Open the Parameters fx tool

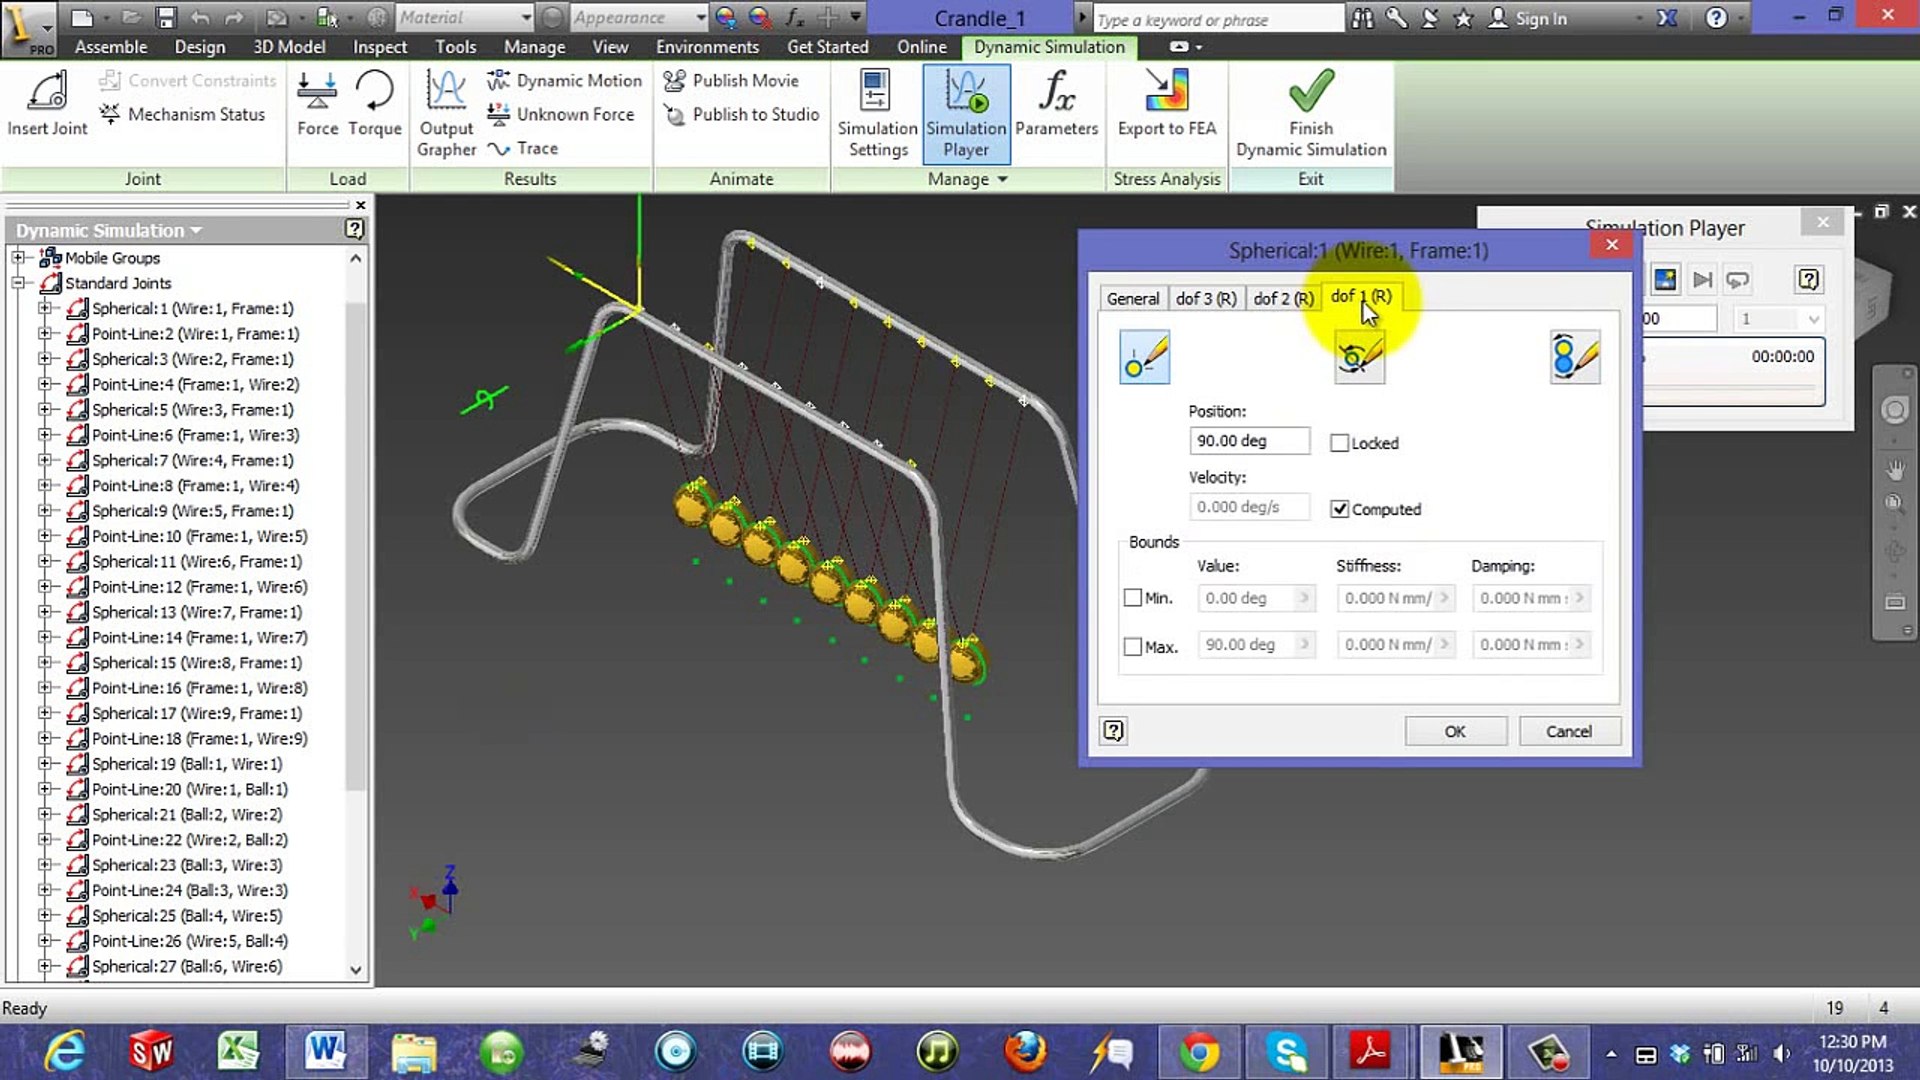point(1056,92)
